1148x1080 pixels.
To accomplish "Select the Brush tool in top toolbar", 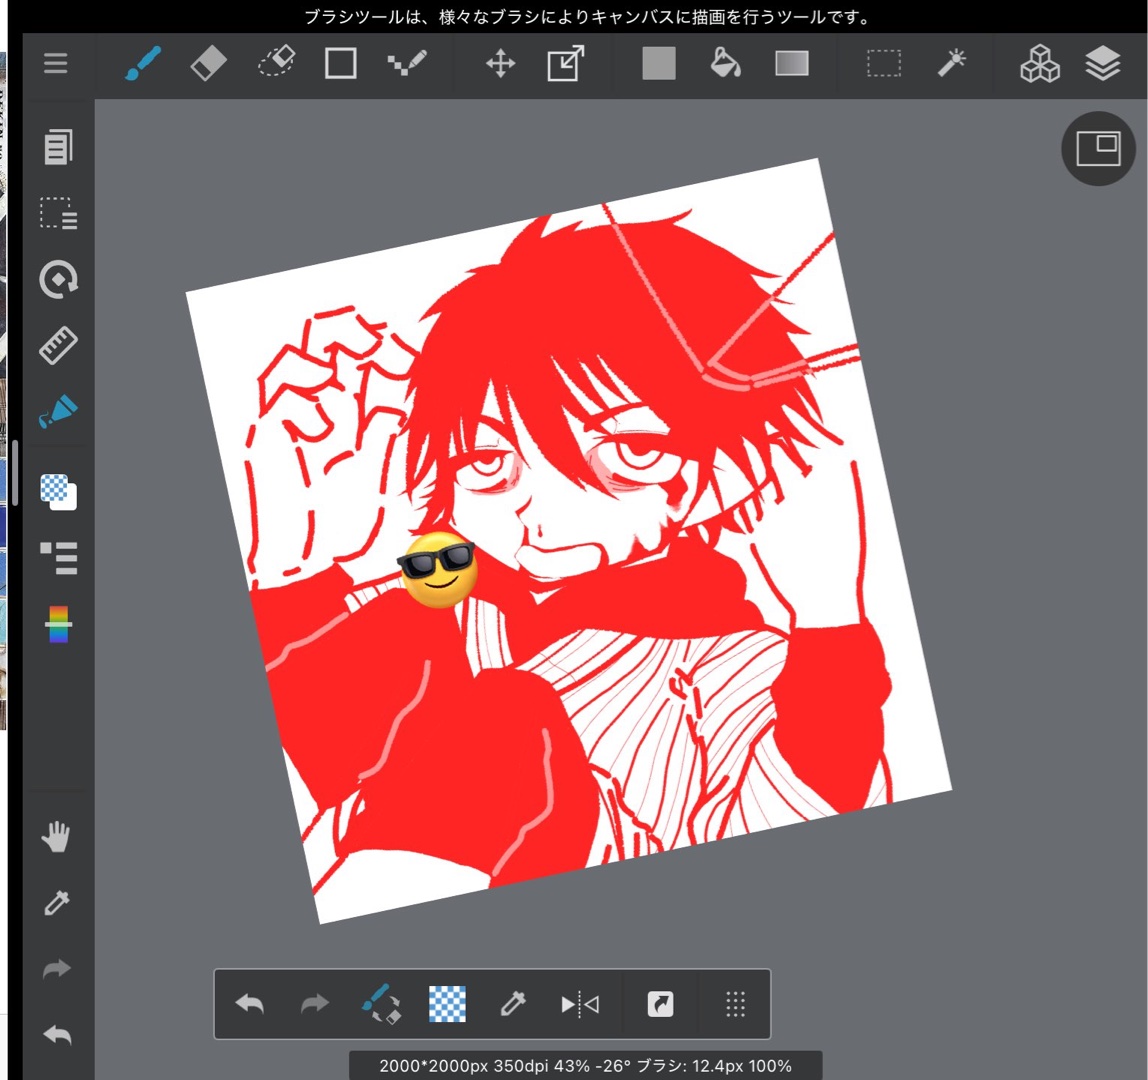I will coord(143,64).
